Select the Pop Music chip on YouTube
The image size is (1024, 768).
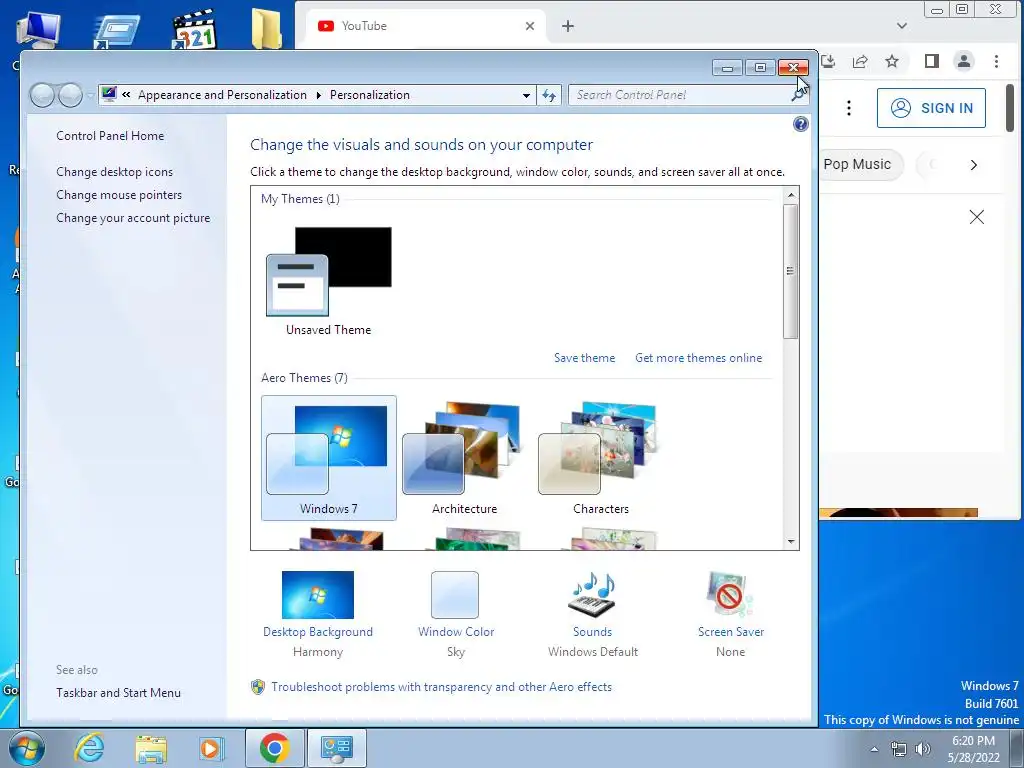tap(861, 165)
